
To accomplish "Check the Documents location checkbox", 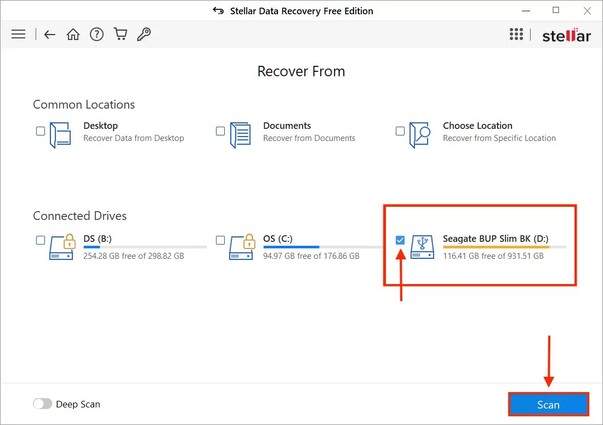I will (220, 131).
